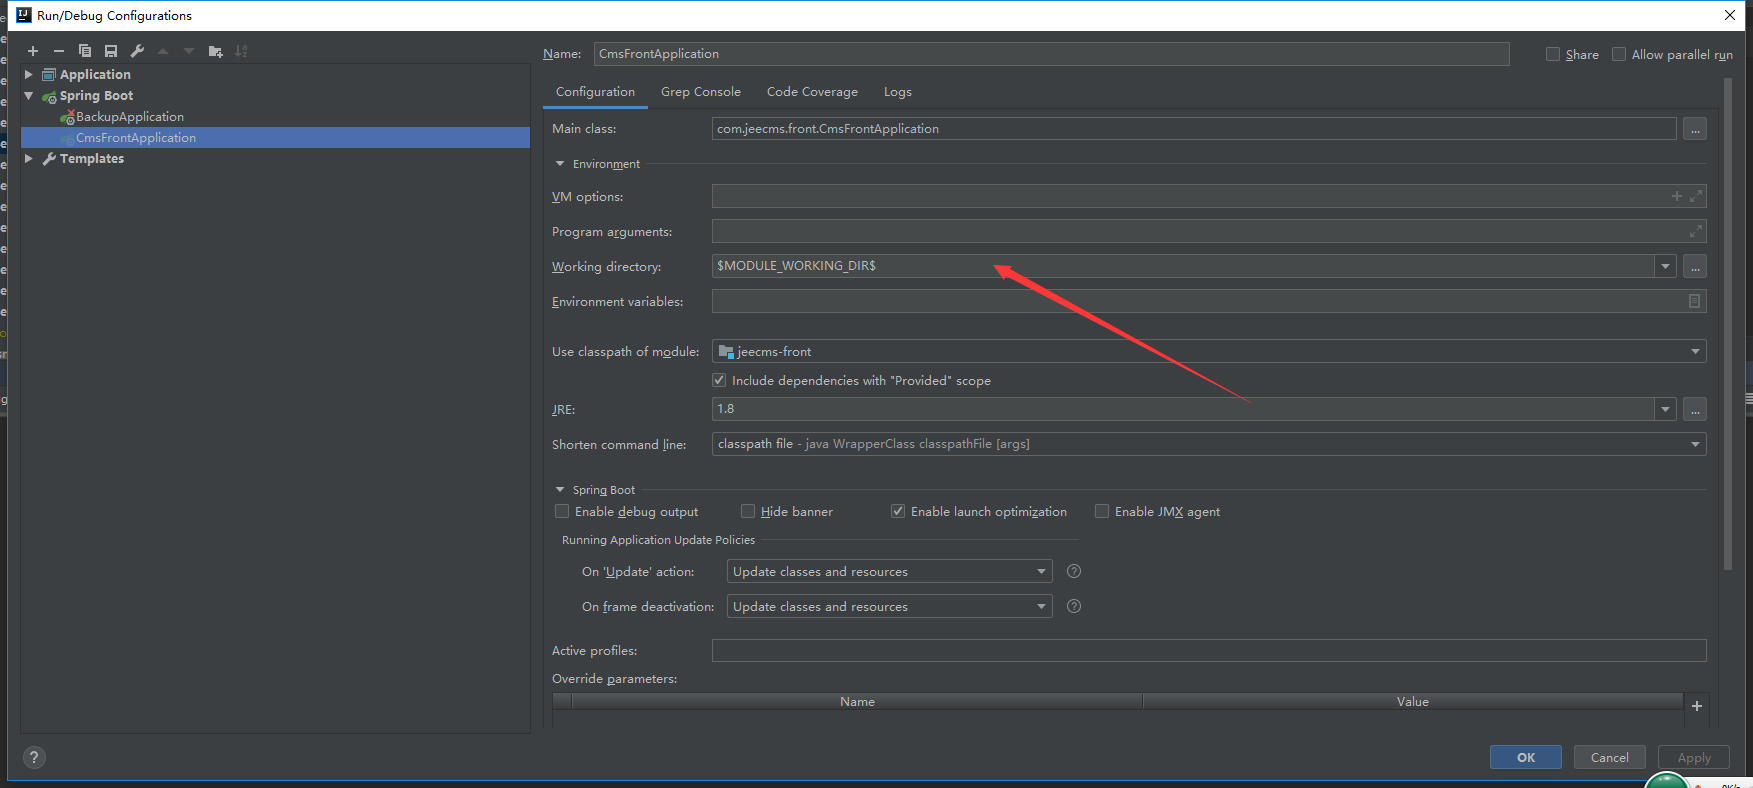1753x788 pixels.
Task: Switch to the Grep Console tab
Action: (x=700, y=92)
